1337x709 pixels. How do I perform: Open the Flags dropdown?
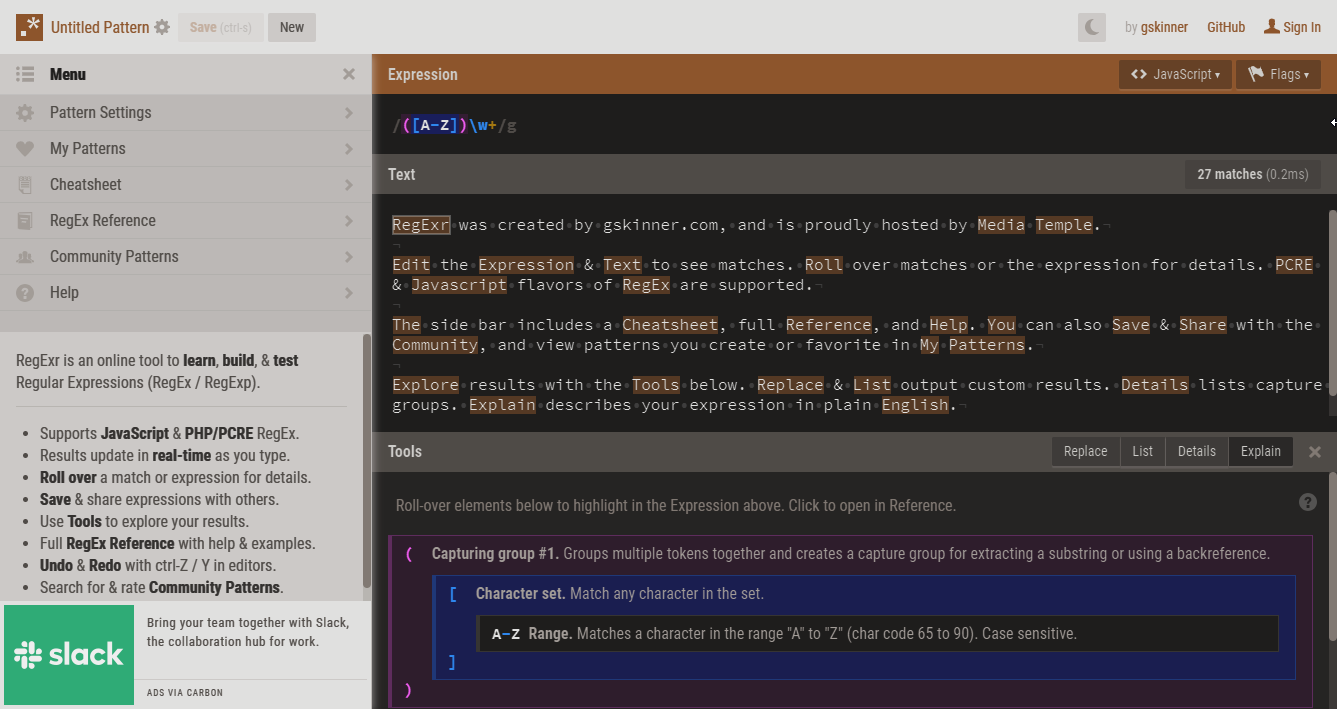tap(1278, 74)
